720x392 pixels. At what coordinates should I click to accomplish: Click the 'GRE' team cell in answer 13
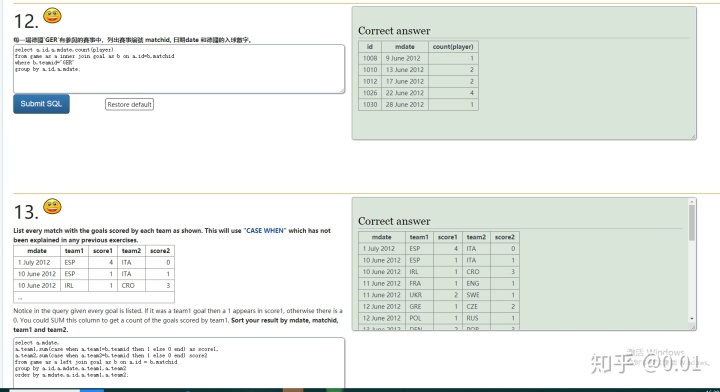(419, 306)
